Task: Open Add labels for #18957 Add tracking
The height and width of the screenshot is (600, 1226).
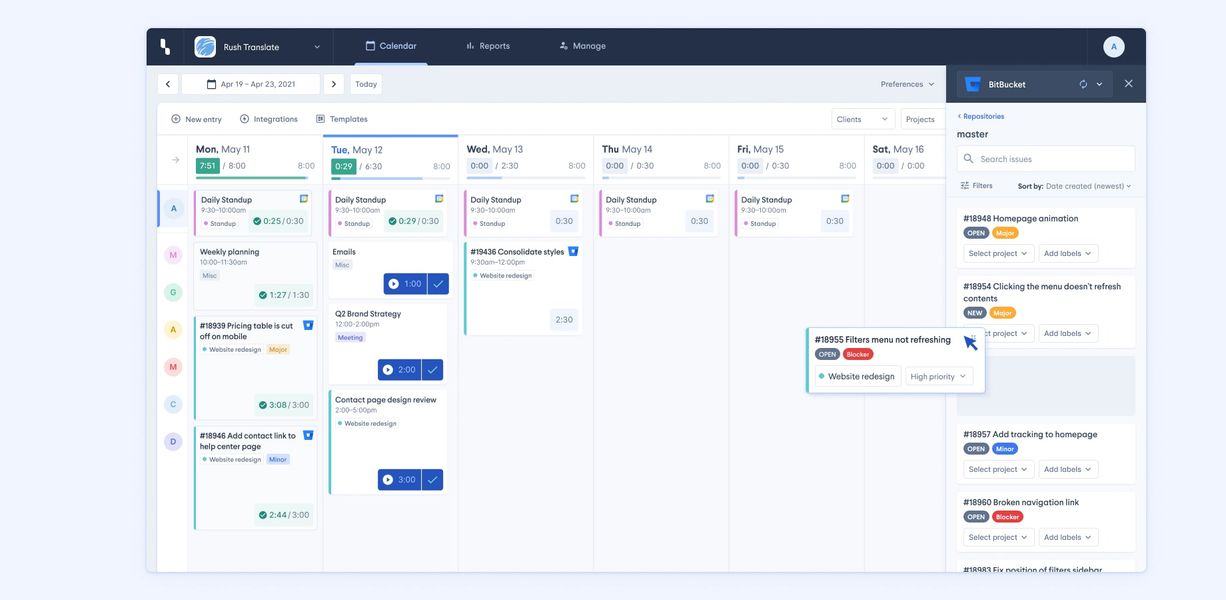Action: (1068, 469)
